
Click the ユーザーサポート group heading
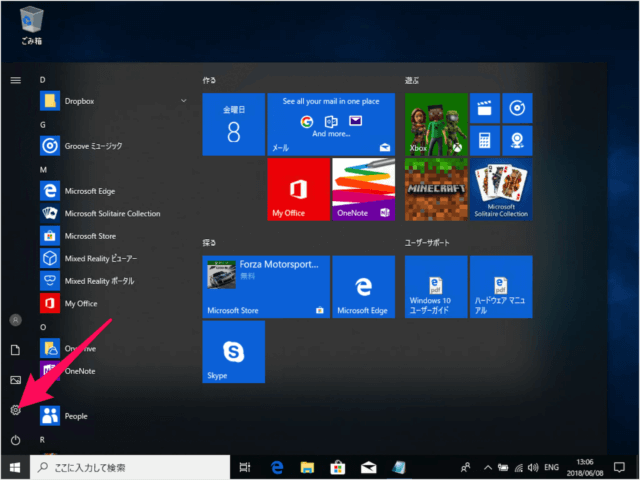click(x=427, y=243)
